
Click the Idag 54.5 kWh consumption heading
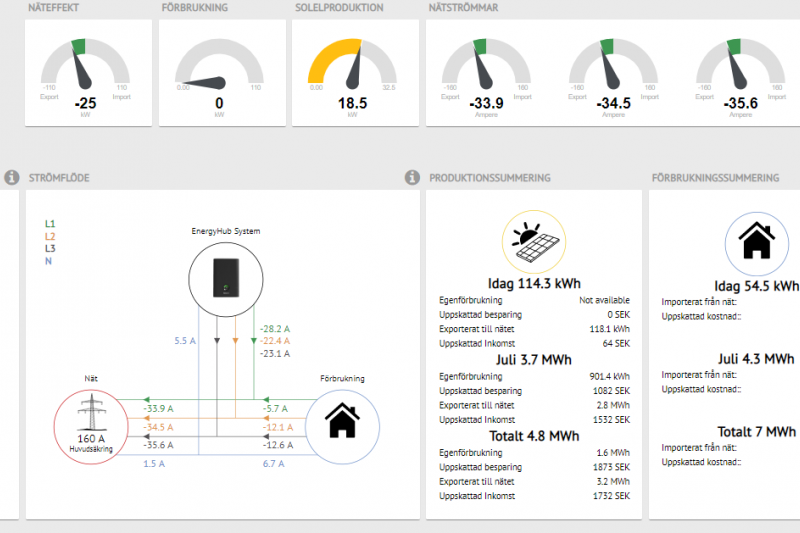(756, 286)
